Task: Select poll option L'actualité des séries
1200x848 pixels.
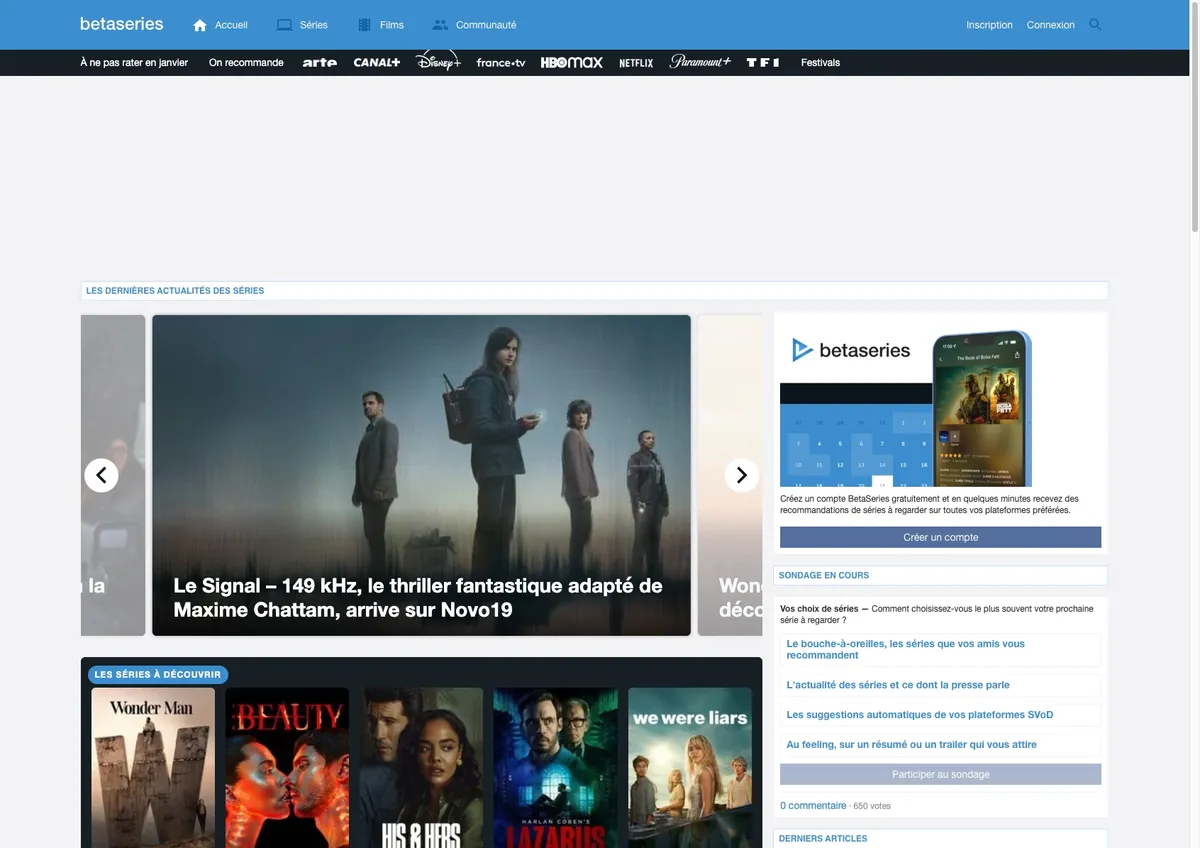Action: 940,685
